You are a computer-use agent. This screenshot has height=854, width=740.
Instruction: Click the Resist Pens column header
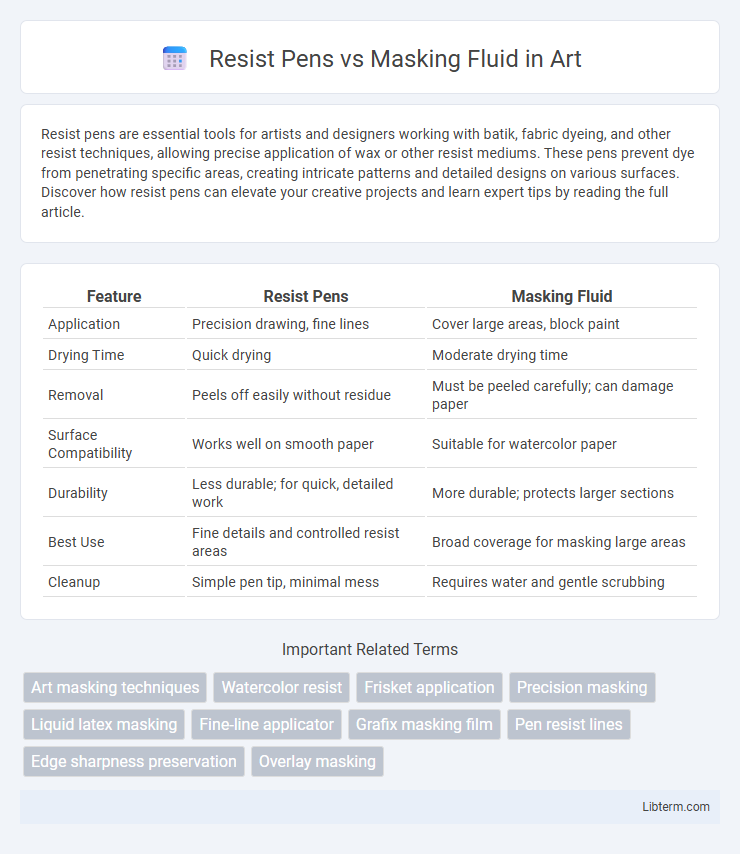coord(306,296)
